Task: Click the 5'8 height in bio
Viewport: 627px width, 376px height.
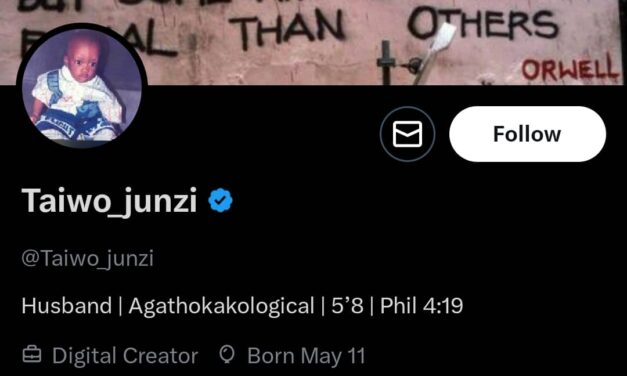Action: 347,306
